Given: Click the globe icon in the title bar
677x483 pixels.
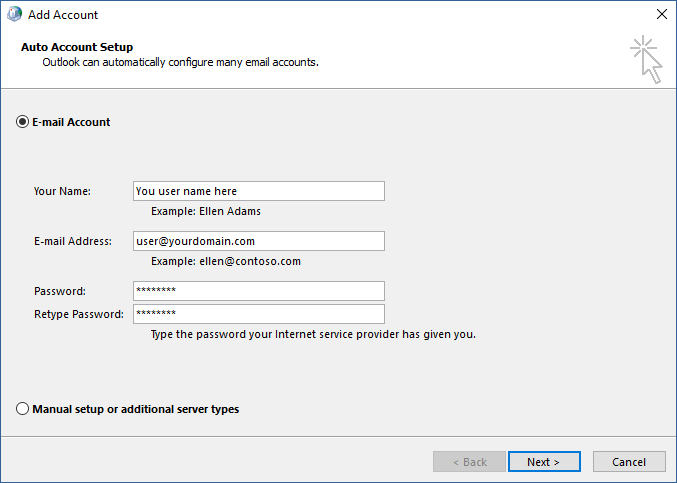Looking at the screenshot, I should [x=13, y=15].
